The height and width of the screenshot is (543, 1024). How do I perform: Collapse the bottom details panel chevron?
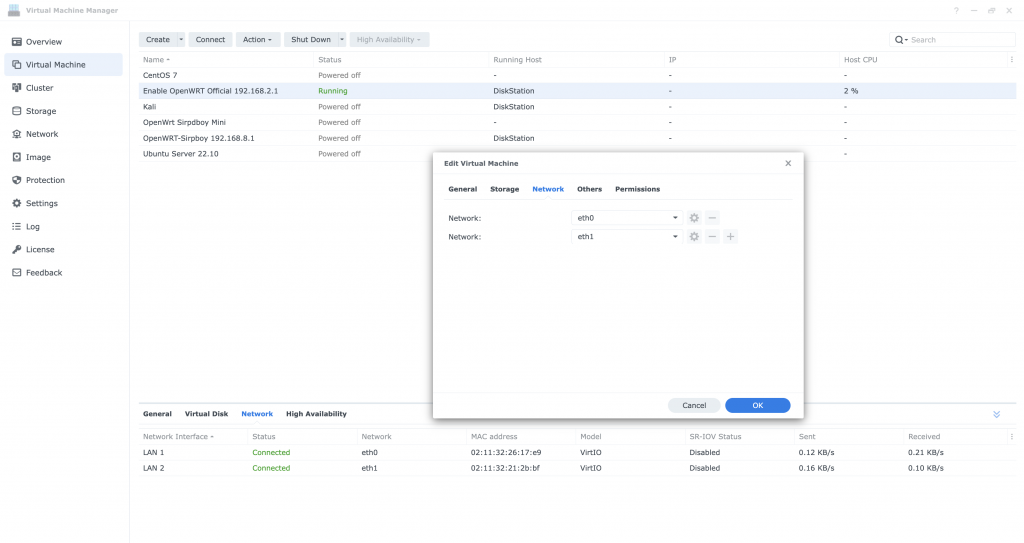coord(996,414)
